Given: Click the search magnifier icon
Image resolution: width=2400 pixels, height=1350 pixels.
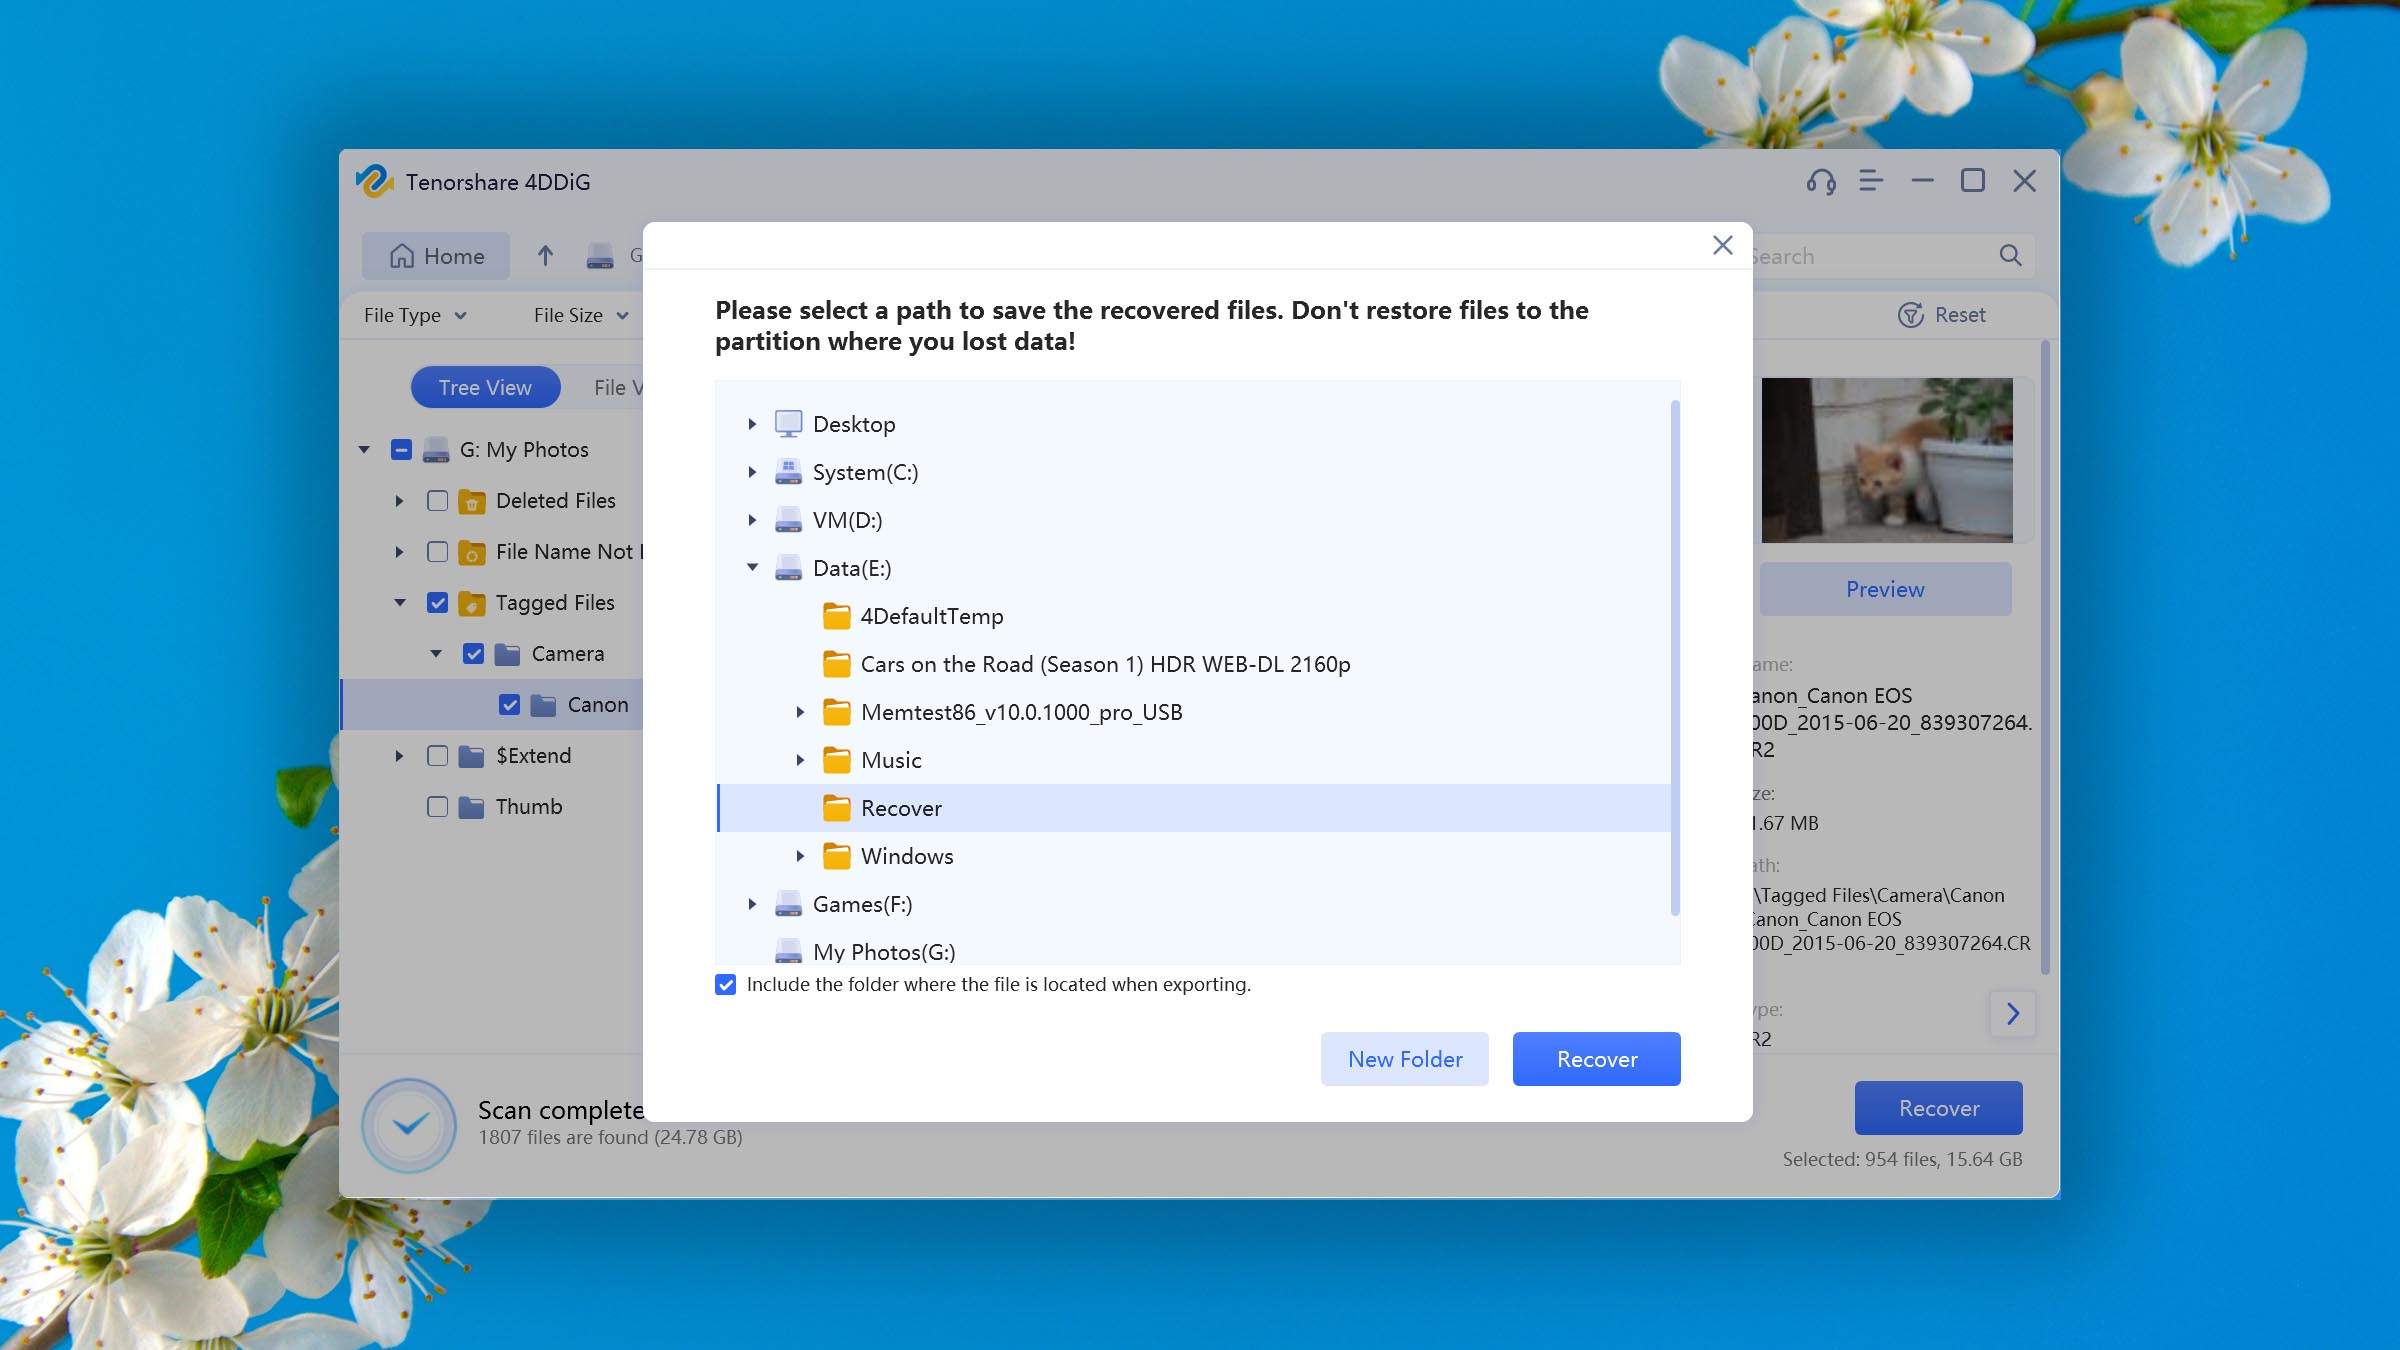Looking at the screenshot, I should tap(2010, 256).
